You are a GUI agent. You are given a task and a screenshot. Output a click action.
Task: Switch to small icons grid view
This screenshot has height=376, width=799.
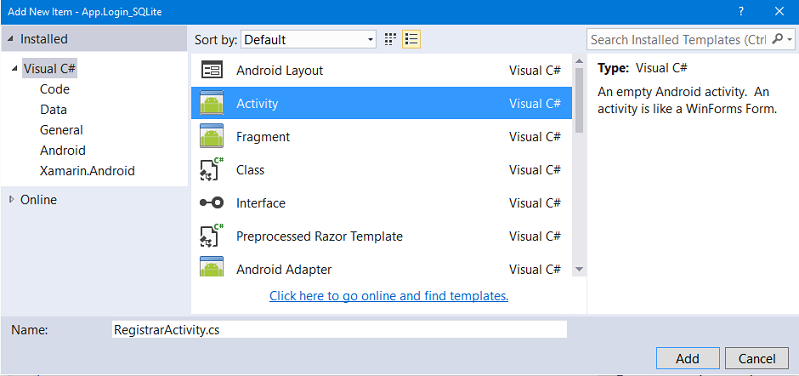point(390,39)
